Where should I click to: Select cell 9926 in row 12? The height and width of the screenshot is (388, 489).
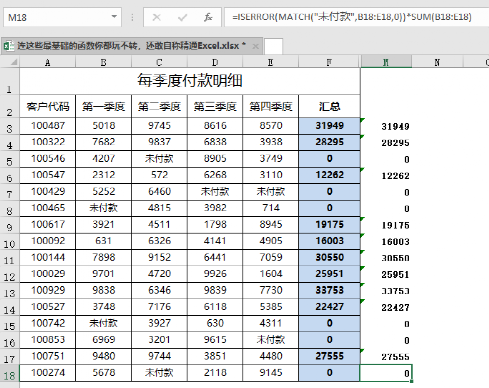tap(215, 274)
